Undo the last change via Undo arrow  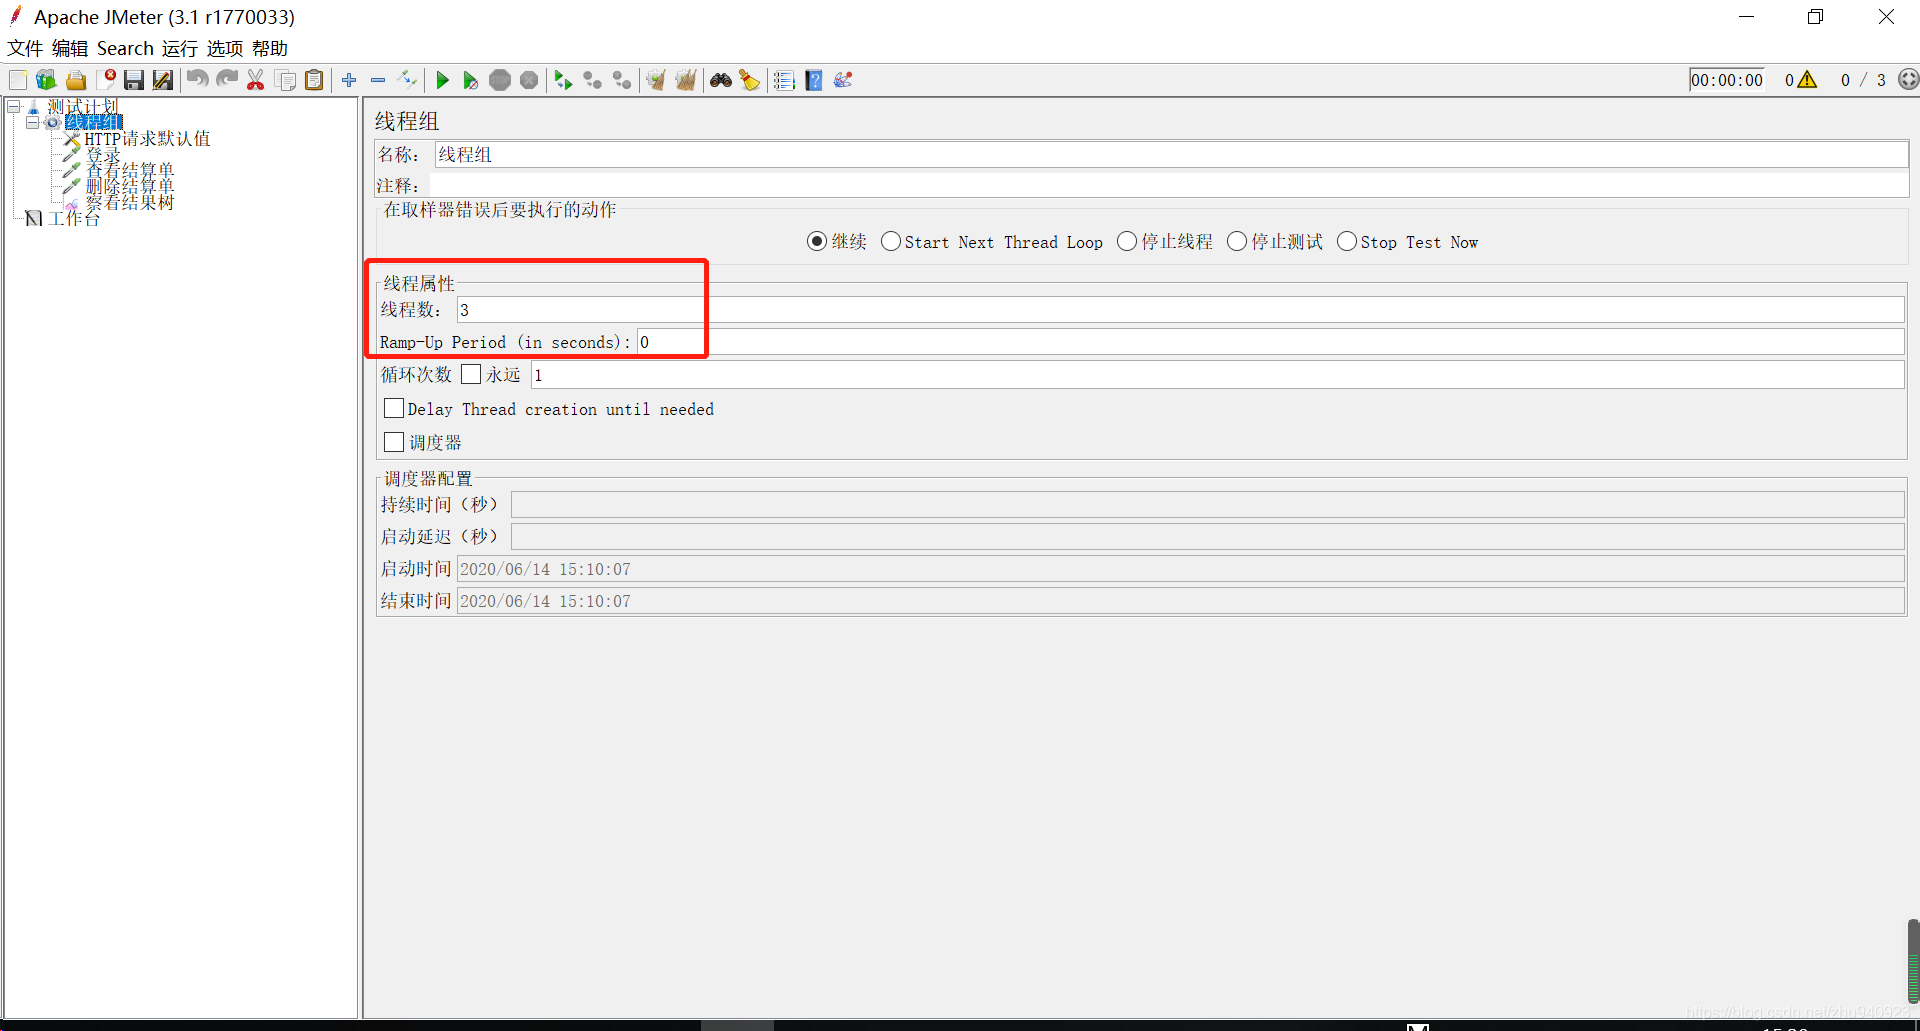[x=197, y=80]
